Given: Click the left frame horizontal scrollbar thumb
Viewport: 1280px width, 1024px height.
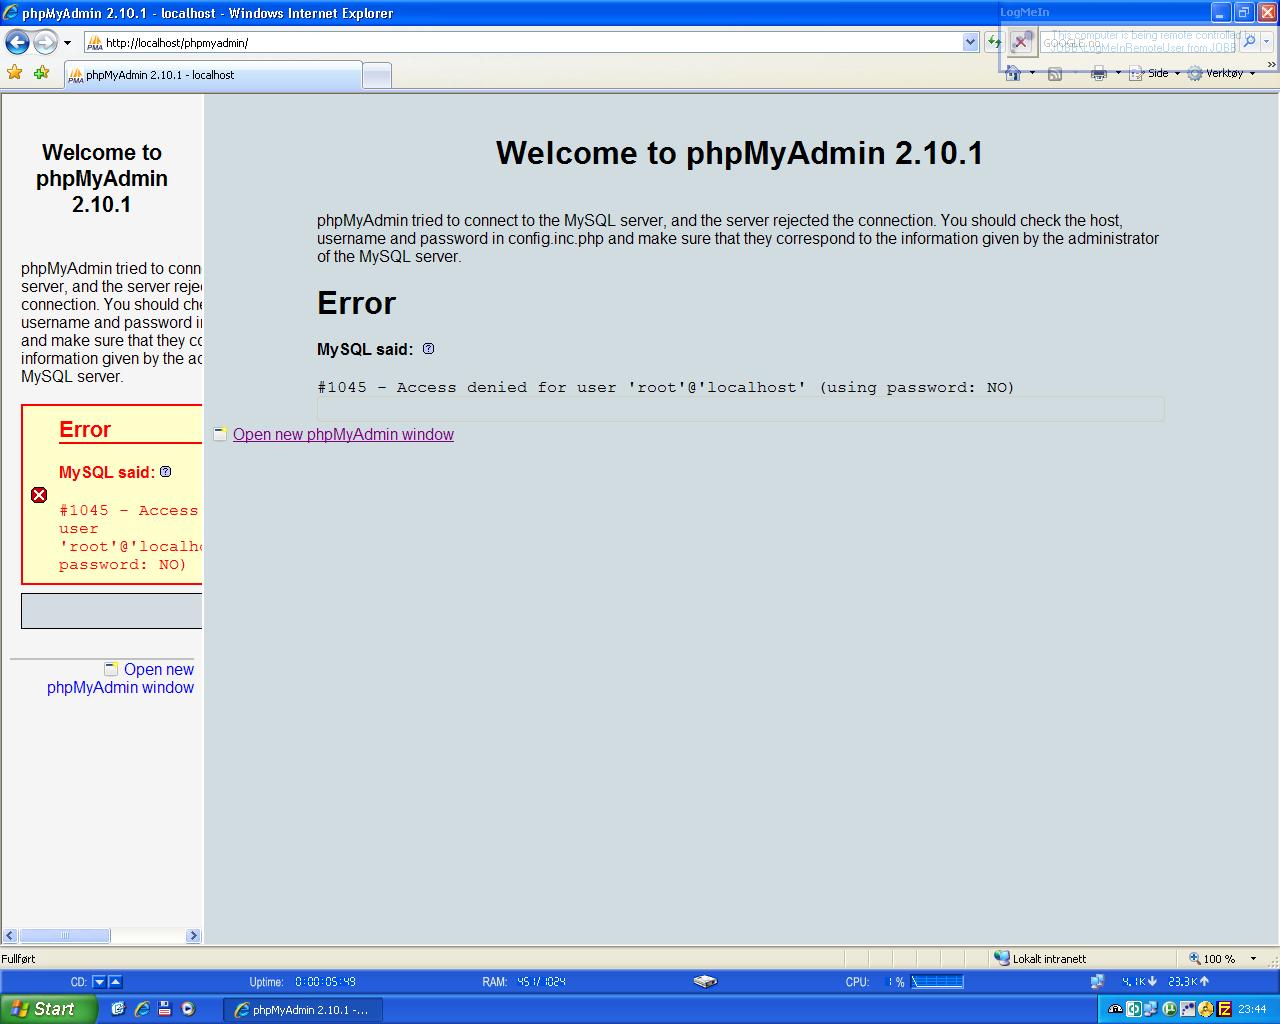Looking at the screenshot, I should (x=65, y=936).
